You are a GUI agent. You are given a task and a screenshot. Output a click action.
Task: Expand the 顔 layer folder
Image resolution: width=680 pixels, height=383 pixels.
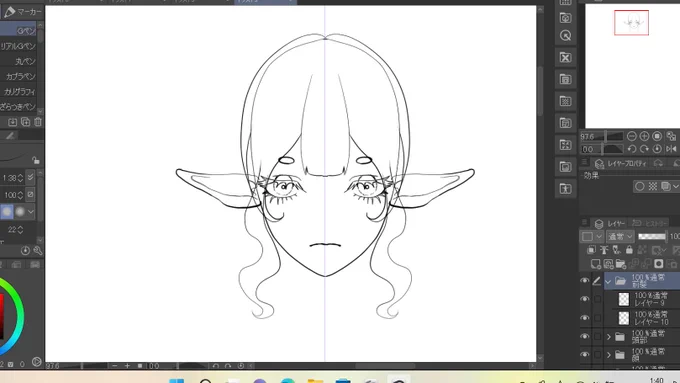point(608,355)
